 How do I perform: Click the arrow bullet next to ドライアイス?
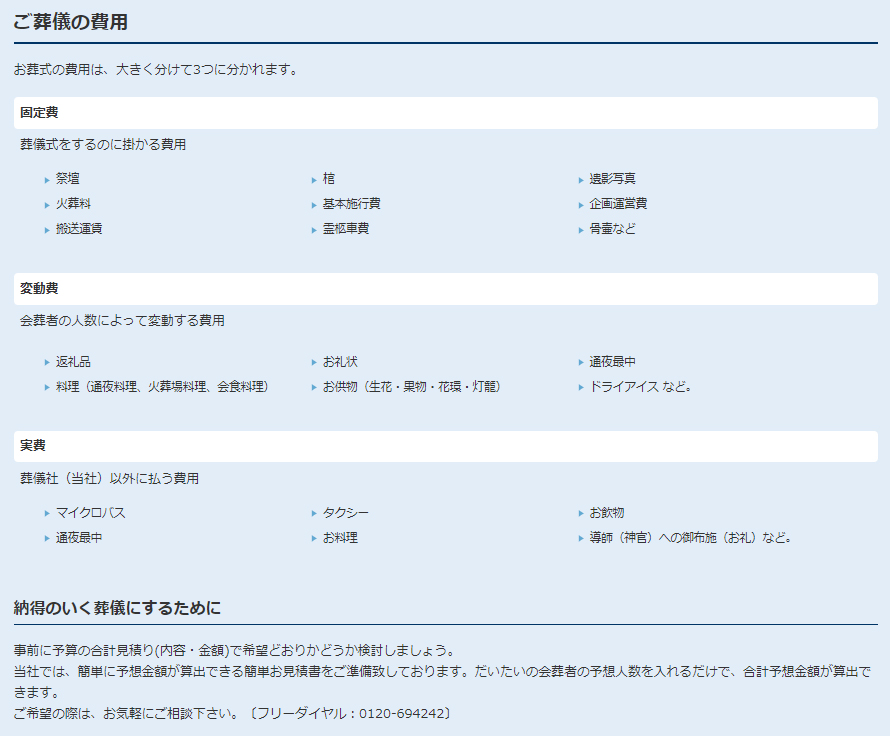coord(580,388)
